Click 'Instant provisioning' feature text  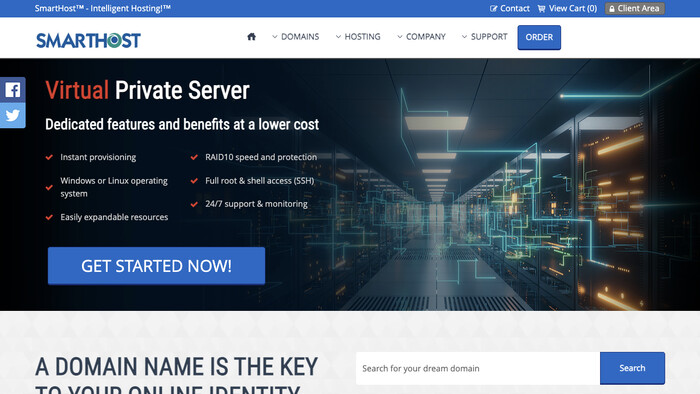click(x=98, y=157)
